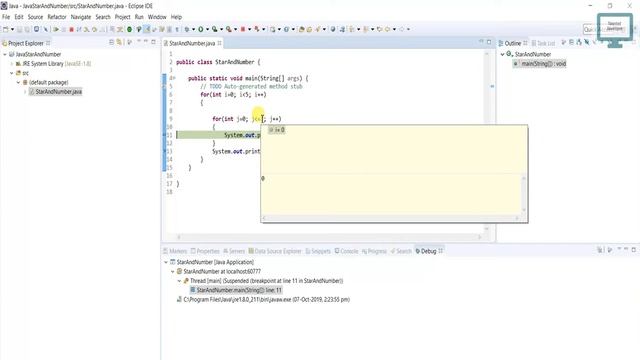Open the Run menu

[139, 17]
